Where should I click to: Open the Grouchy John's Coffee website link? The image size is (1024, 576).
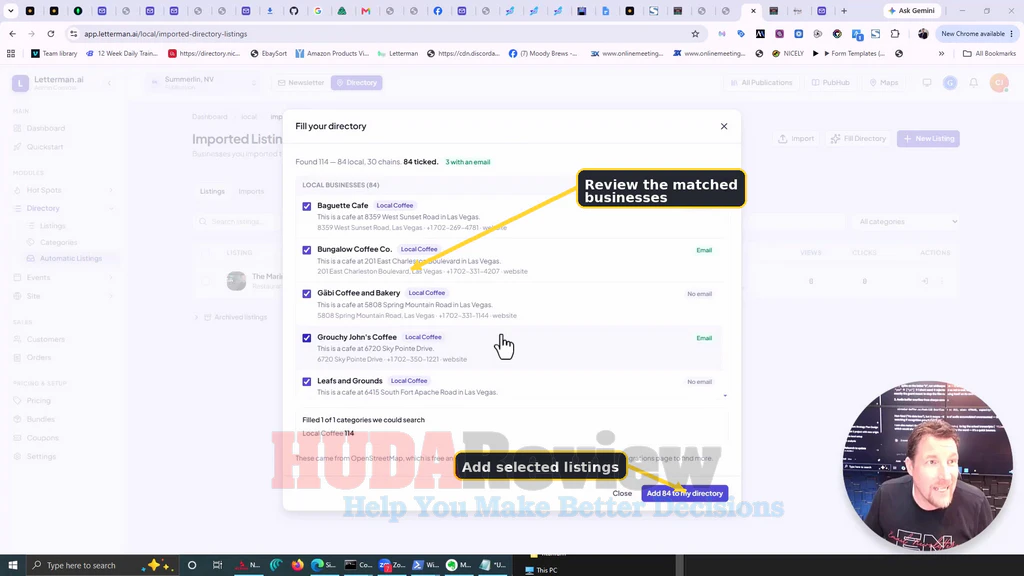(x=455, y=359)
